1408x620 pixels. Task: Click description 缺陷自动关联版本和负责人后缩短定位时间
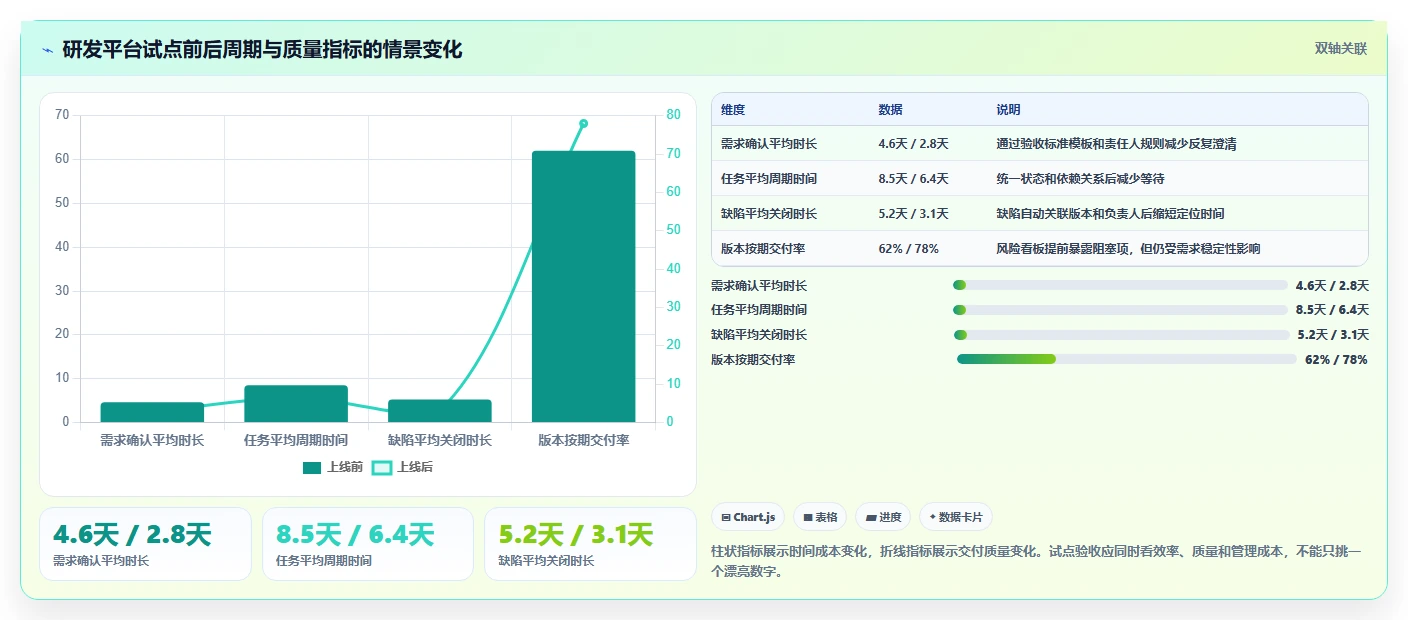[x=1110, y=214]
